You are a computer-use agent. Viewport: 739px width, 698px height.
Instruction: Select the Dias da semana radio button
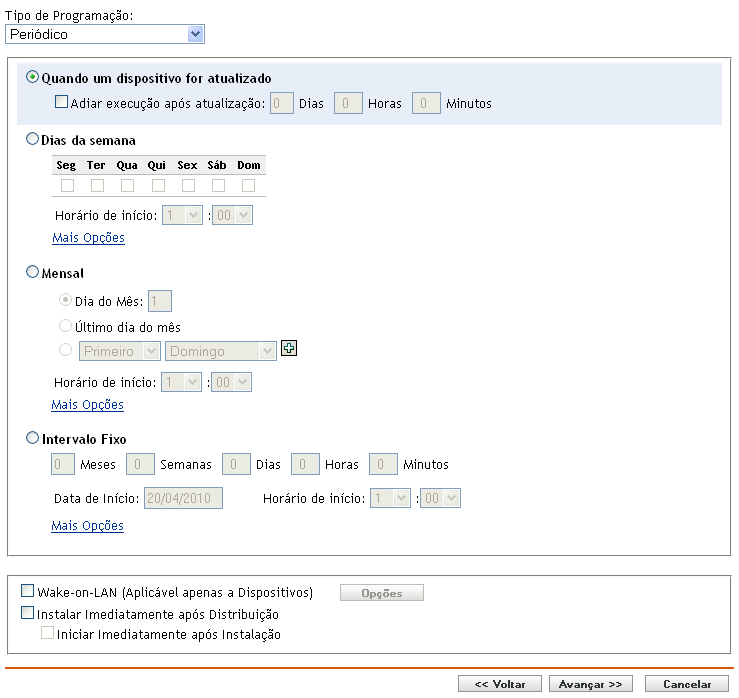pos(33,139)
